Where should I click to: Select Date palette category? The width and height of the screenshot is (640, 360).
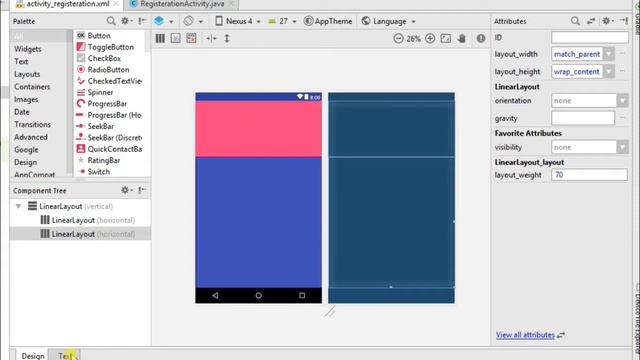tap(22, 112)
